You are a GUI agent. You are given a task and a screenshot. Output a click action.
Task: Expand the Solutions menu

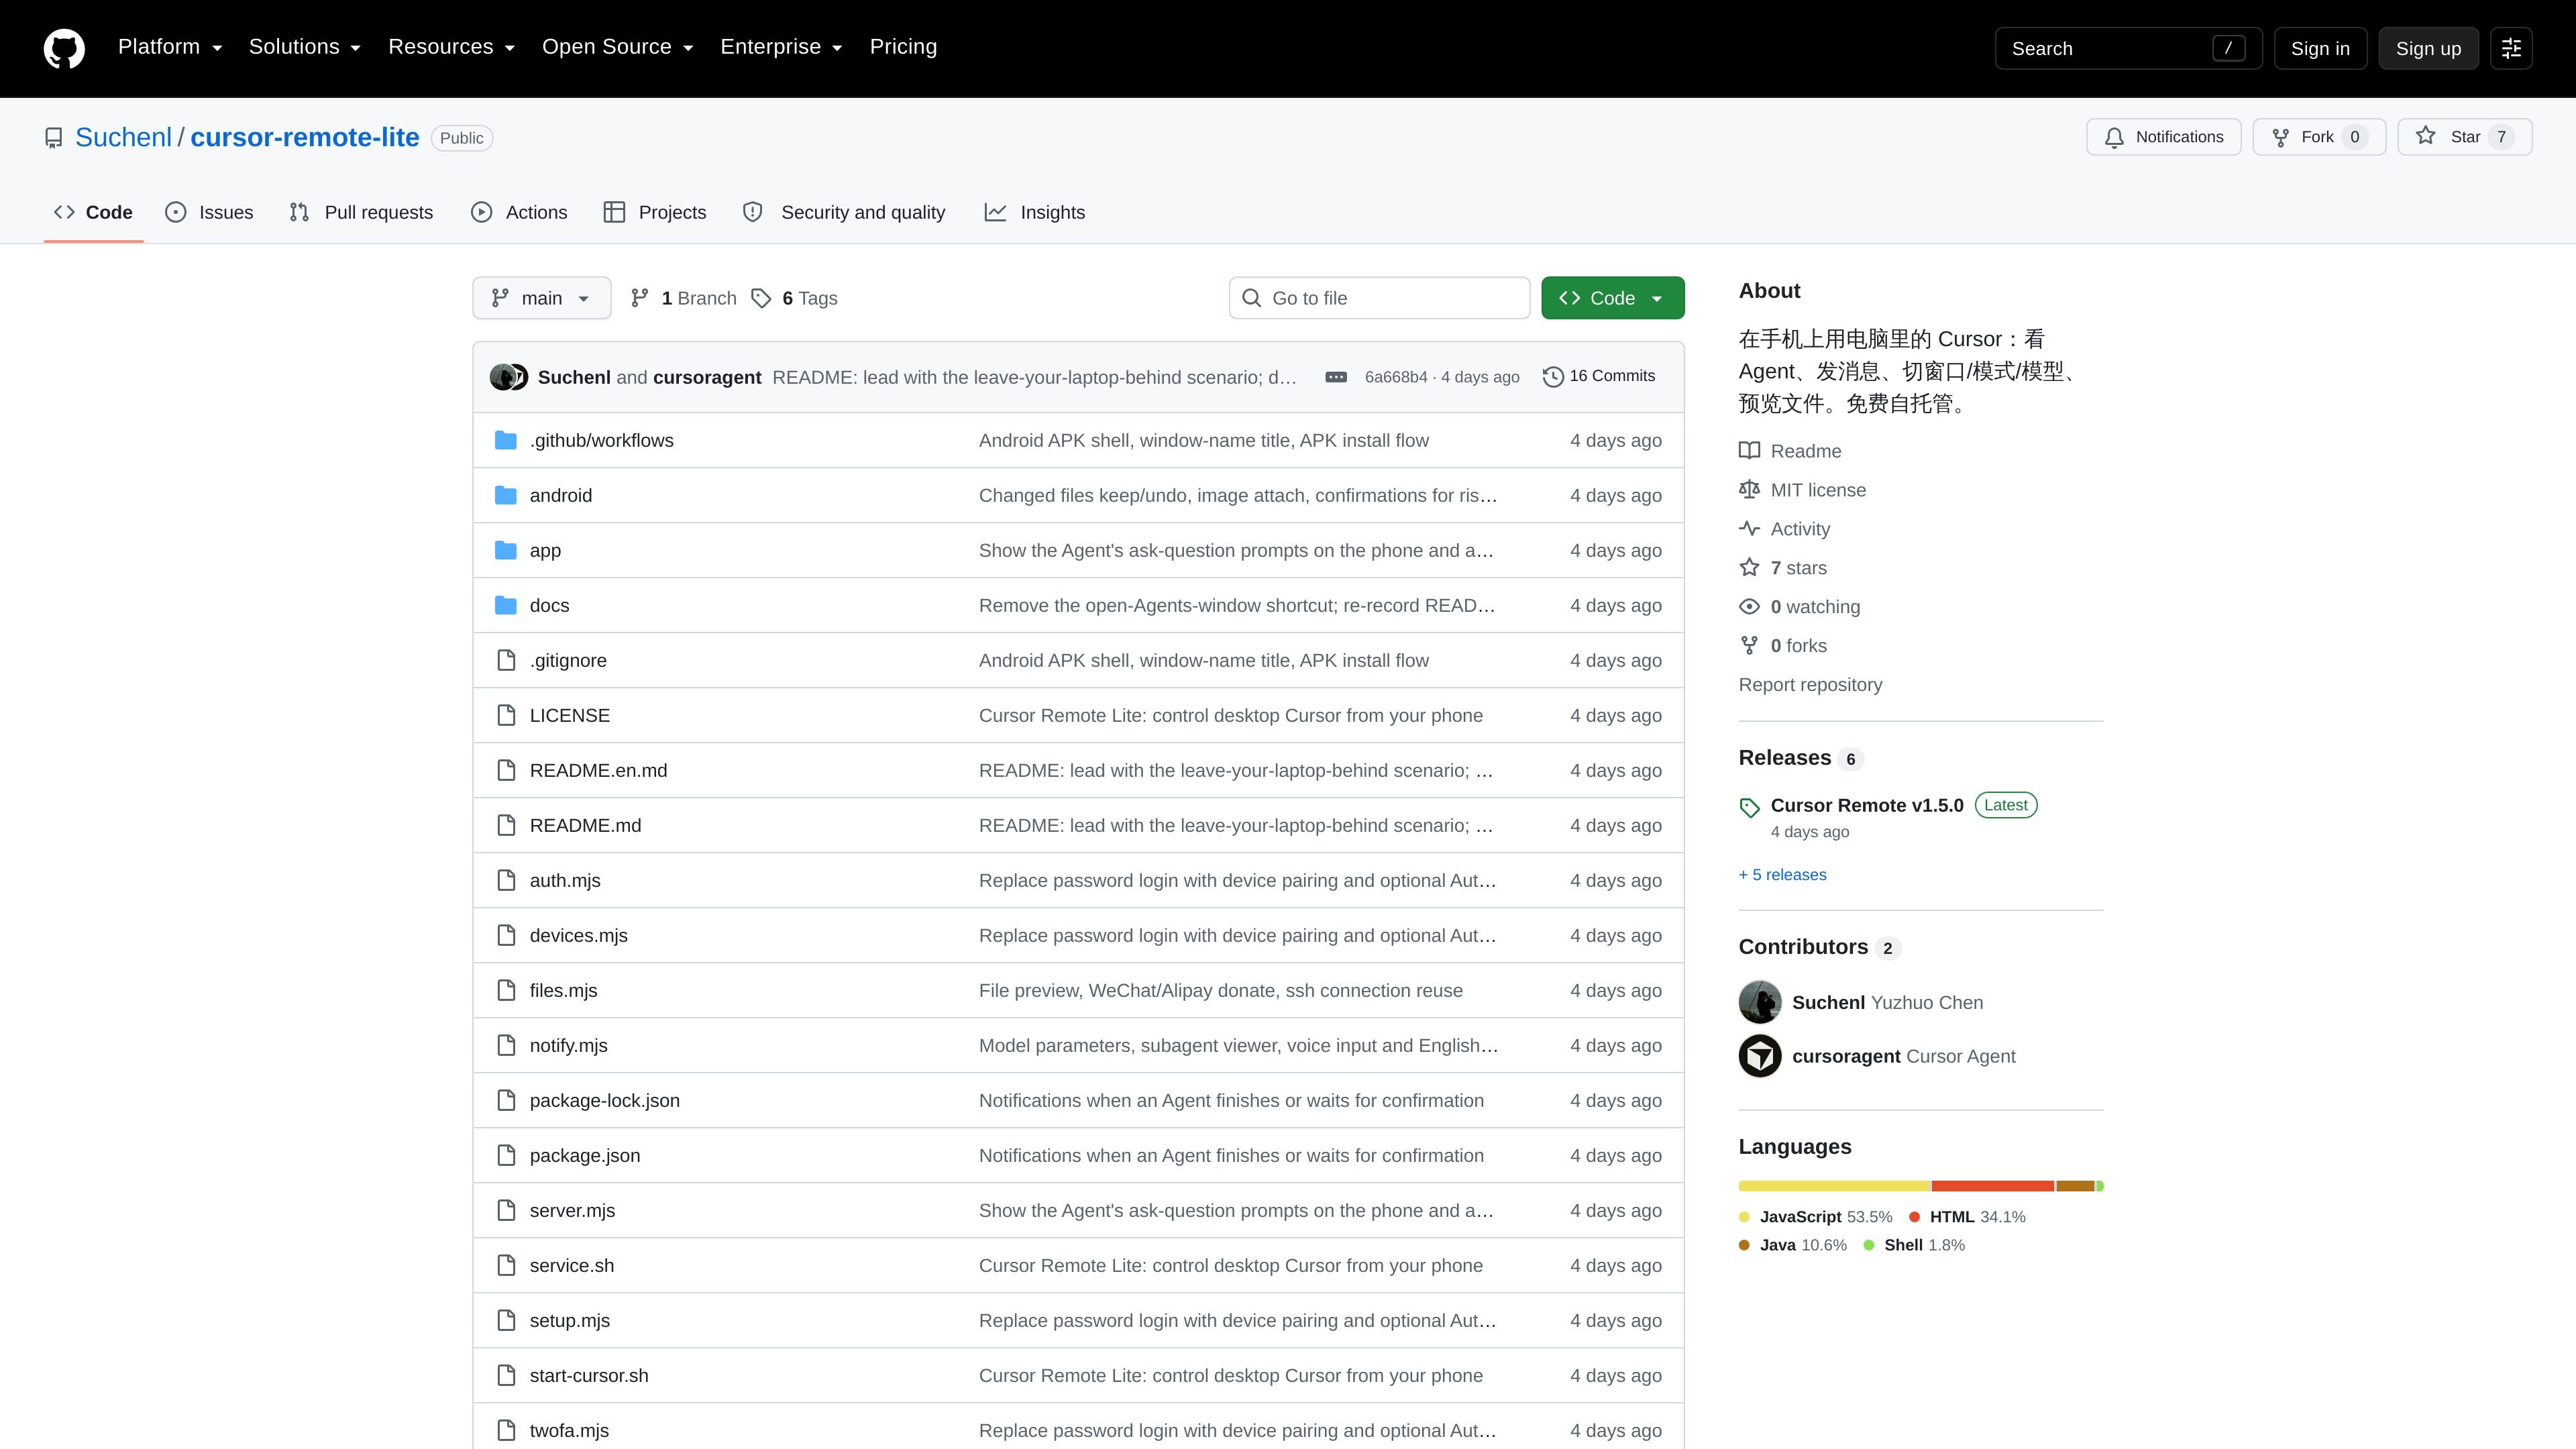click(305, 47)
